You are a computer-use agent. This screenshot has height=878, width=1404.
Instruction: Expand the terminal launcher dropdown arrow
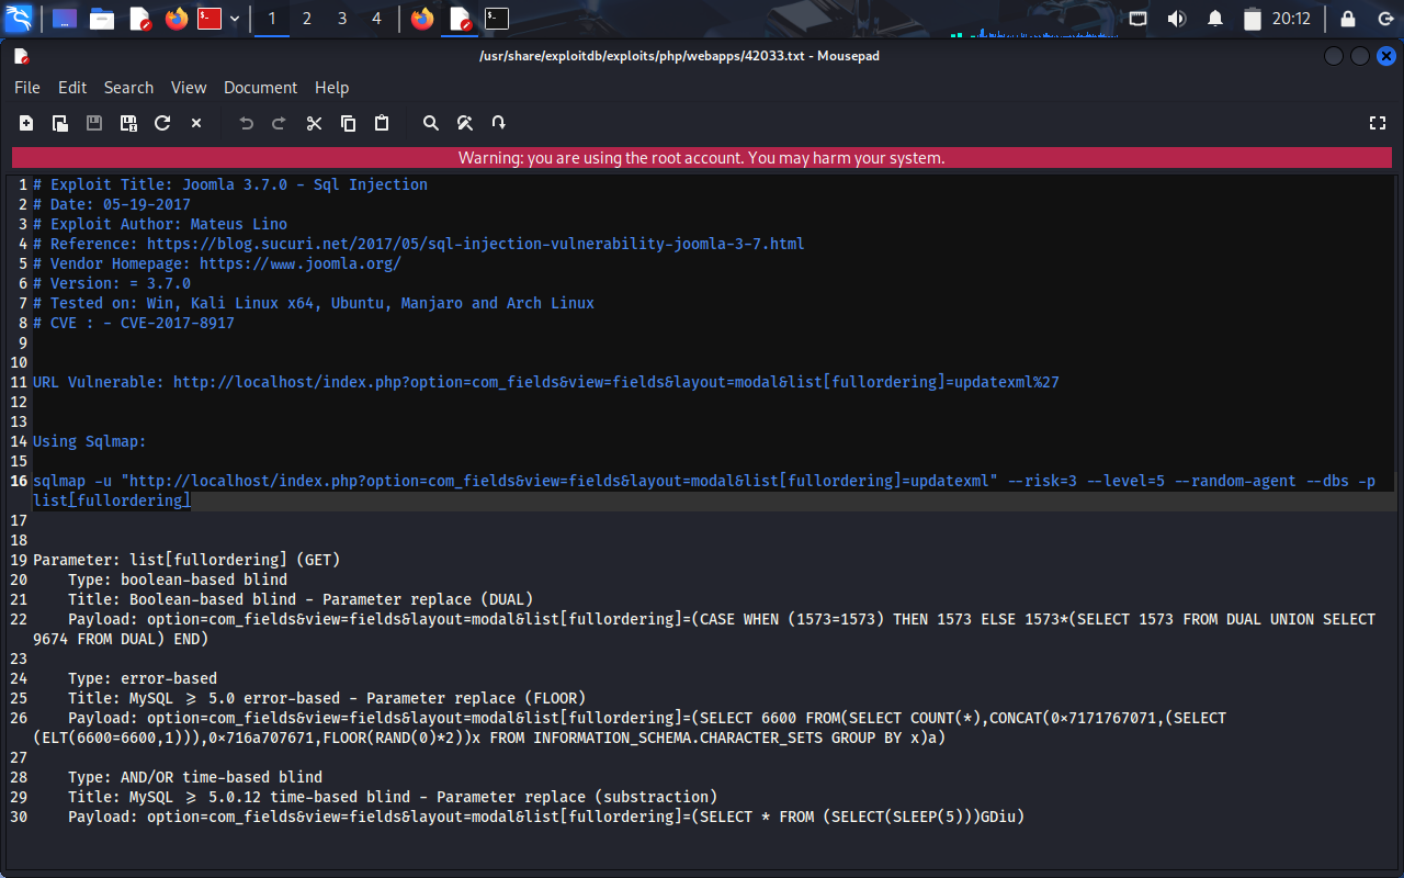click(234, 19)
